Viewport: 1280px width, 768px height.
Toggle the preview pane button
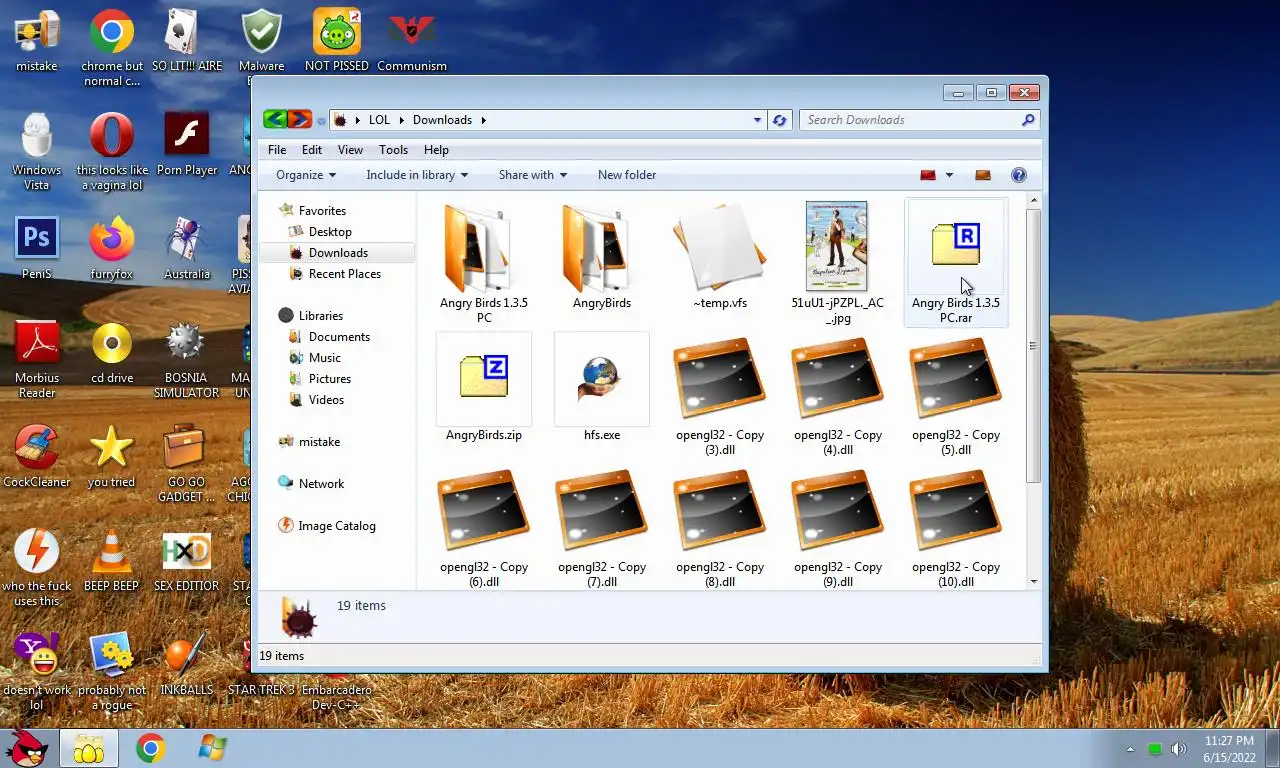coord(983,175)
